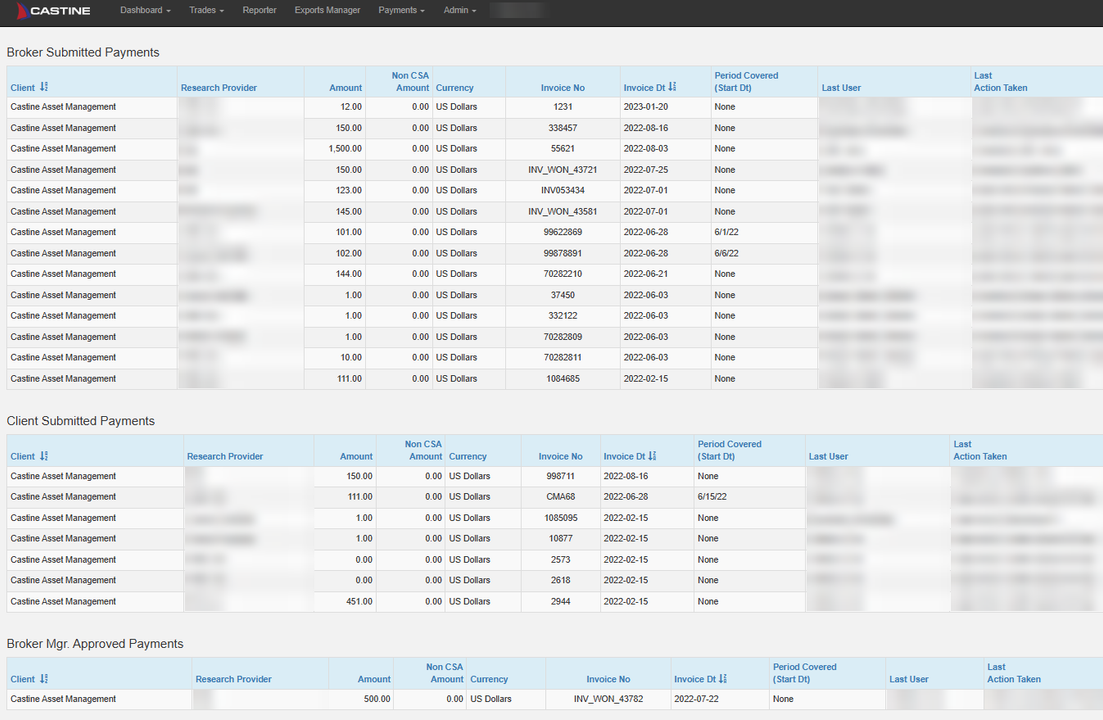The image size is (1103, 720).
Task: Select invoice number 1084685
Action: tap(563, 379)
